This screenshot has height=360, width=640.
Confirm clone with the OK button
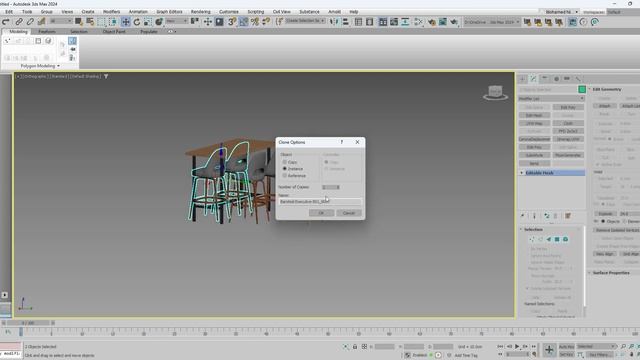click(321, 213)
